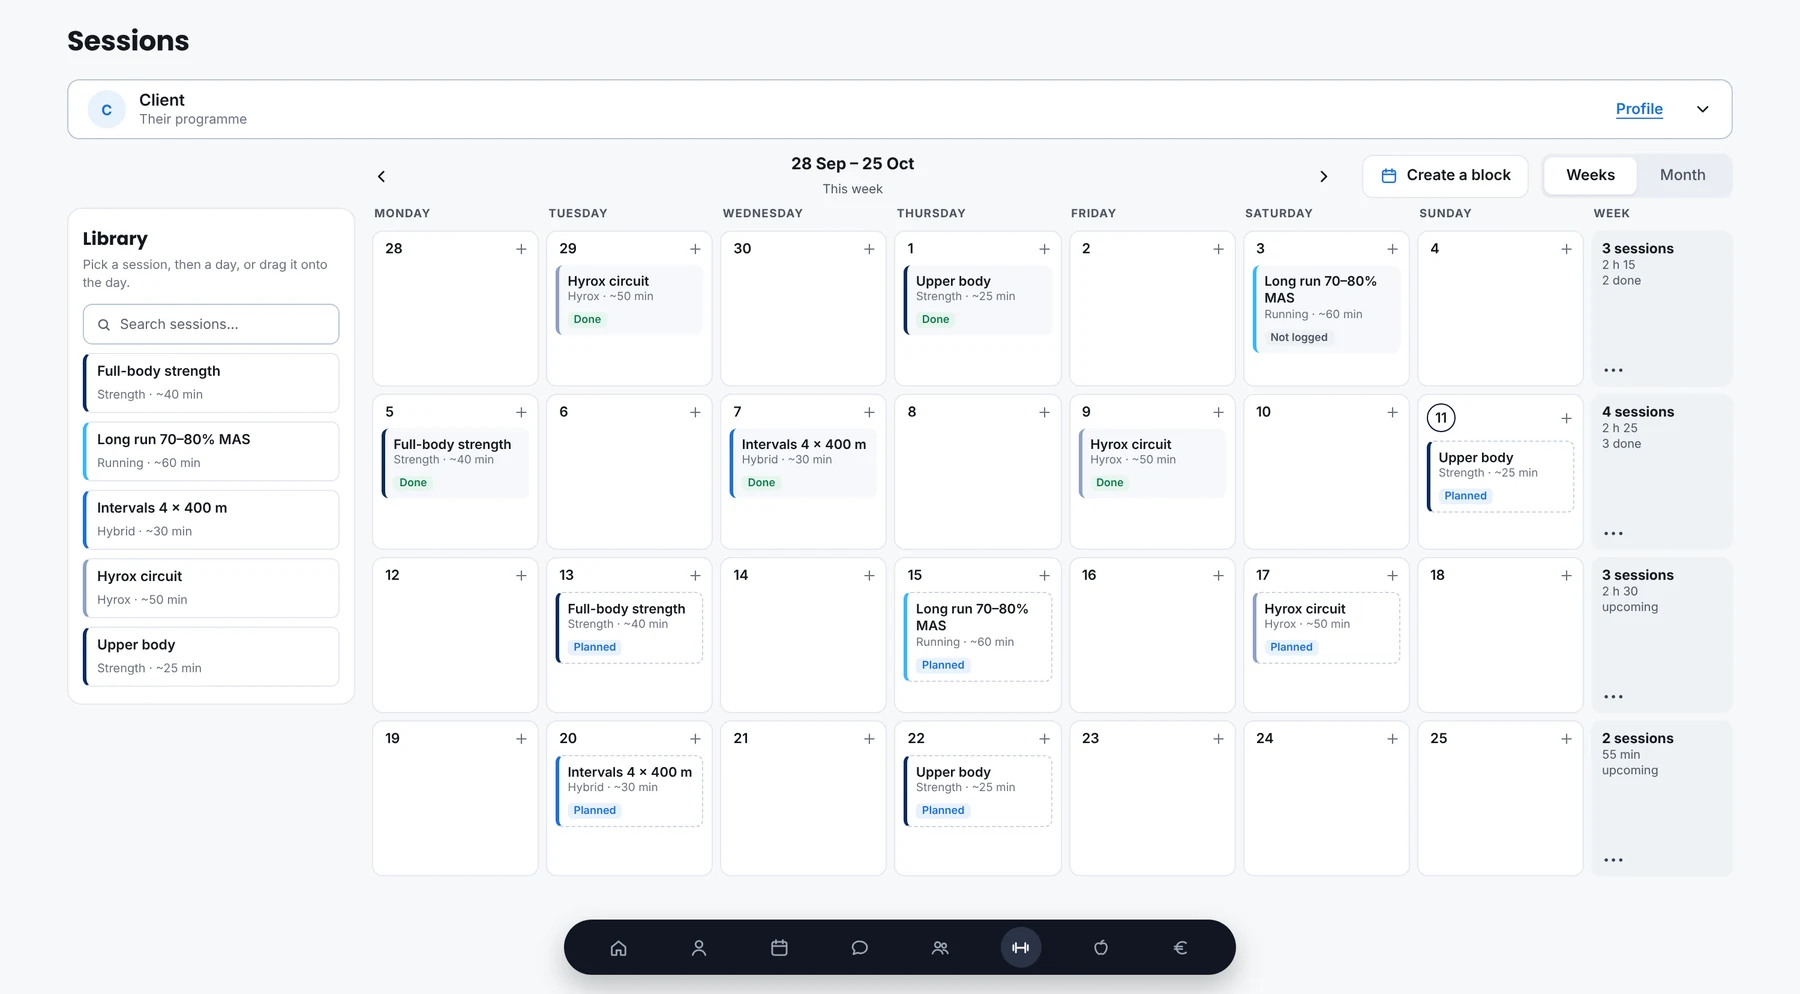
Task: Add a session on Wednesday 30
Action: (869, 249)
